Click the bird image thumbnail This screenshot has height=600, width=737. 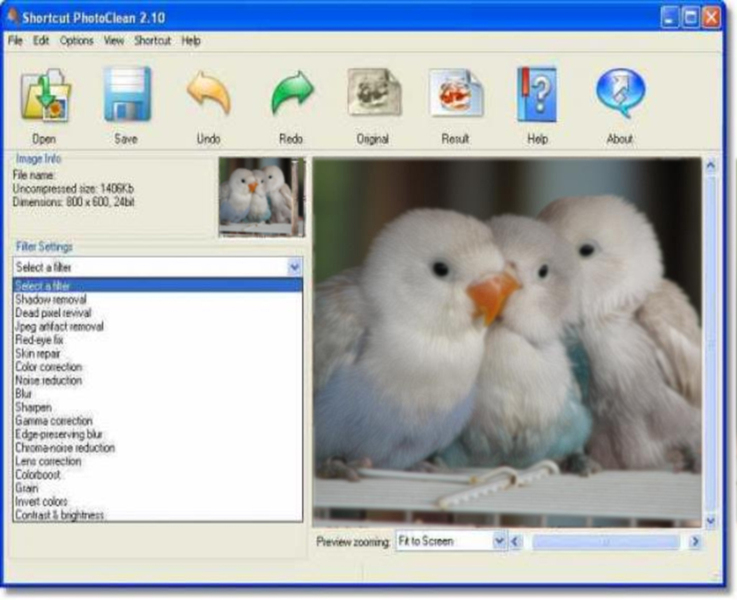tap(261, 197)
